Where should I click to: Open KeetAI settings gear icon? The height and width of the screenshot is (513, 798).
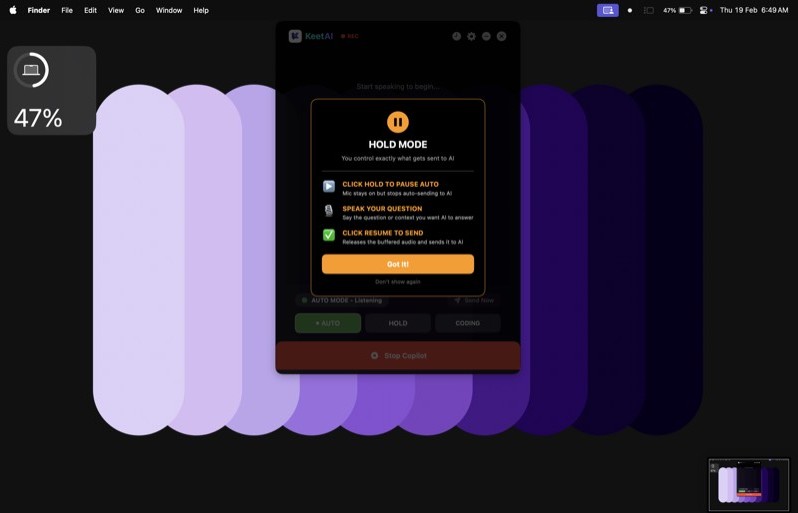coord(471,36)
